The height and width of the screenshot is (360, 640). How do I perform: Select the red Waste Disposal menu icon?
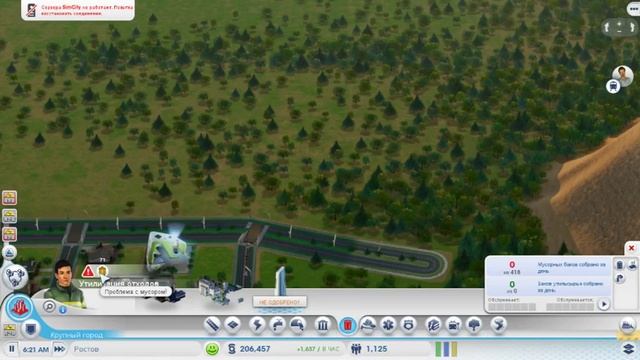(347, 325)
